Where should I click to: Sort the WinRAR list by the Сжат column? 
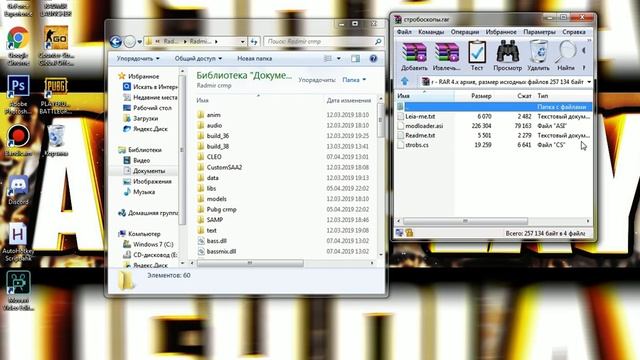tap(524, 96)
